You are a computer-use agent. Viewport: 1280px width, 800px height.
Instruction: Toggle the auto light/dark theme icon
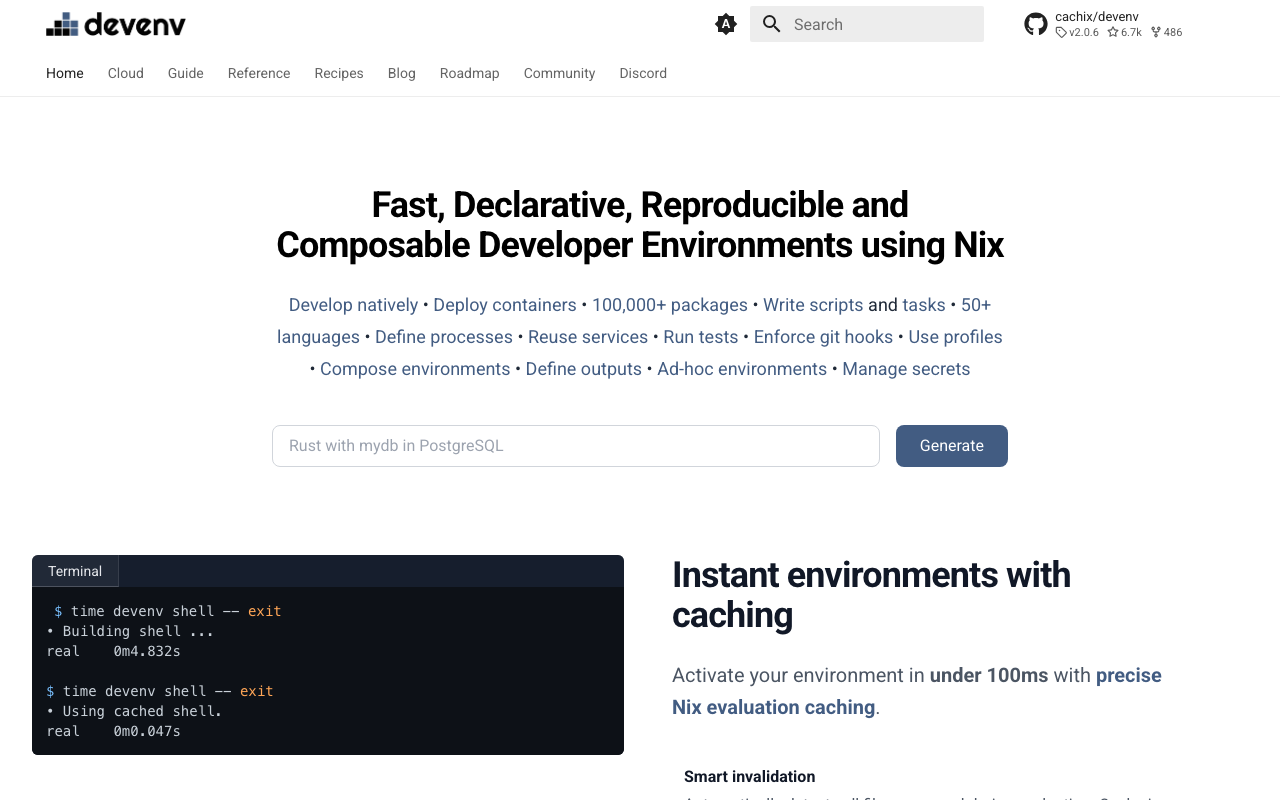click(x=726, y=24)
